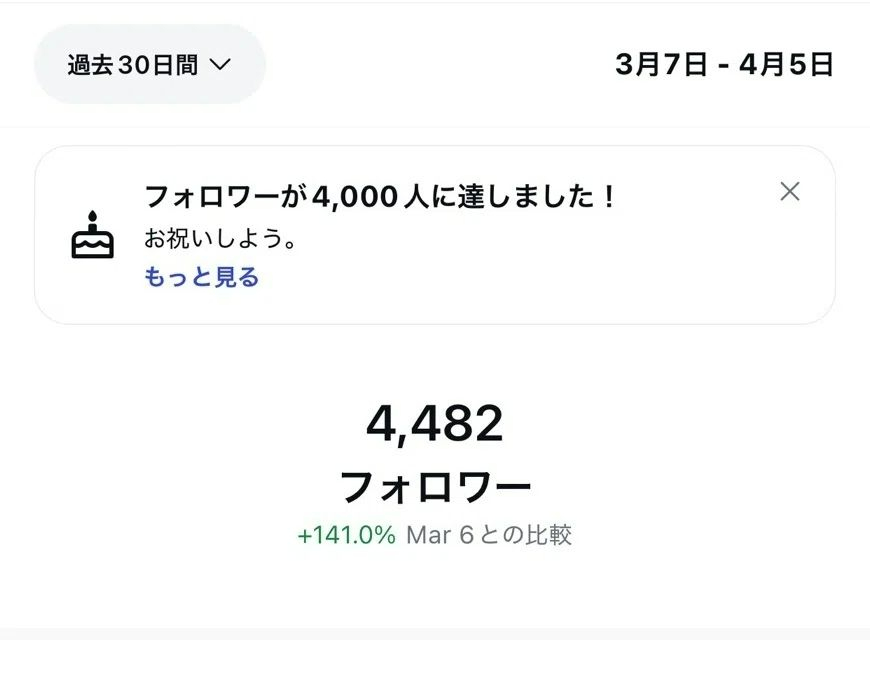
Task: Click the 4,482 follower count
Action: click(x=434, y=426)
